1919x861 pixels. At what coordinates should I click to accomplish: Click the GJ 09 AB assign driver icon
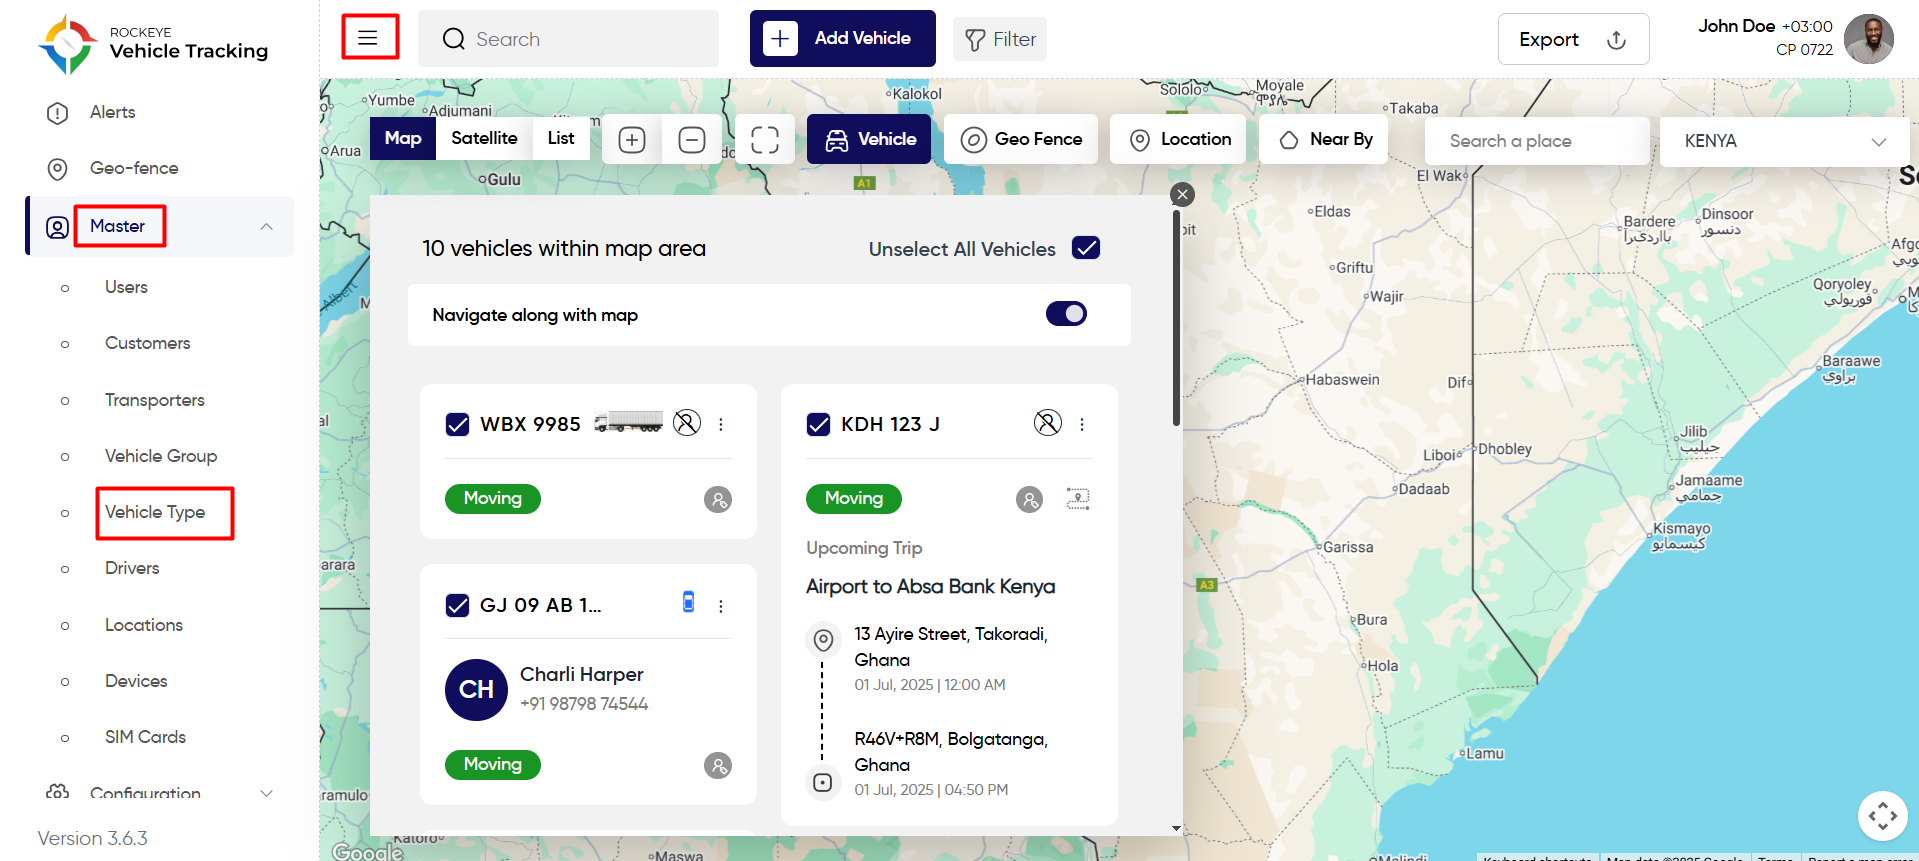[x=718, y=765]
